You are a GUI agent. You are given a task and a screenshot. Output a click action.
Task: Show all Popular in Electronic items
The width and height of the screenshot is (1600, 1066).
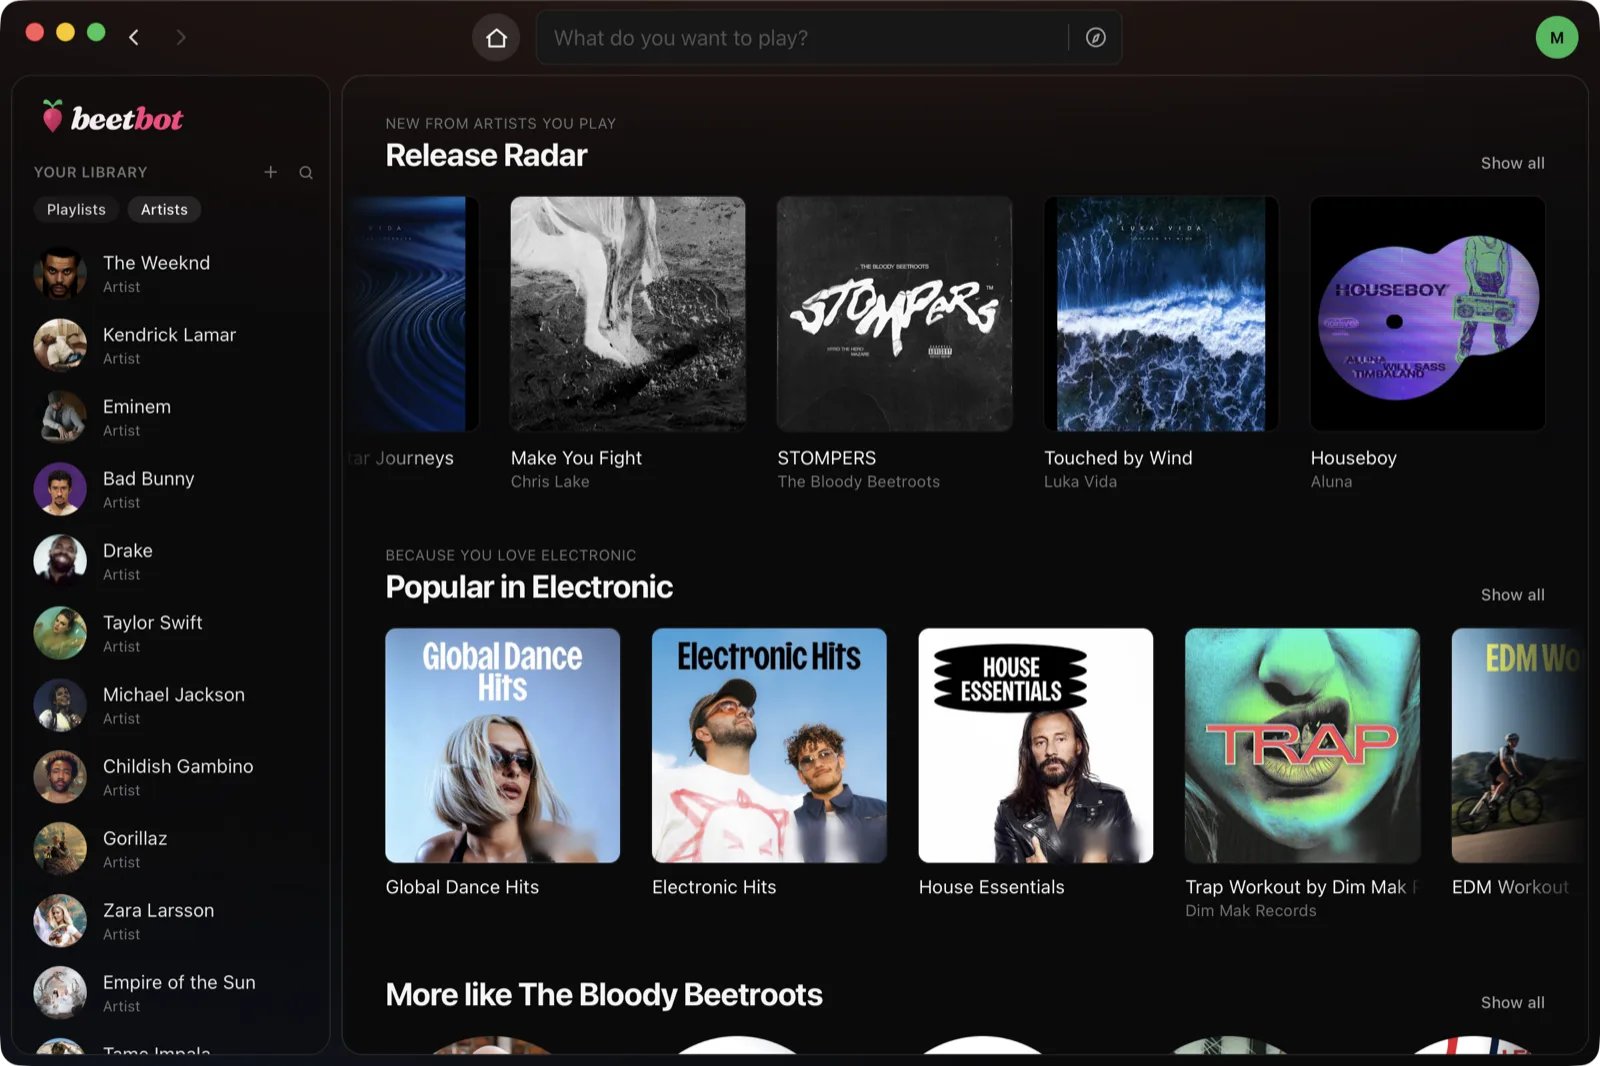pyautogui.click(x=1512, y=595)
